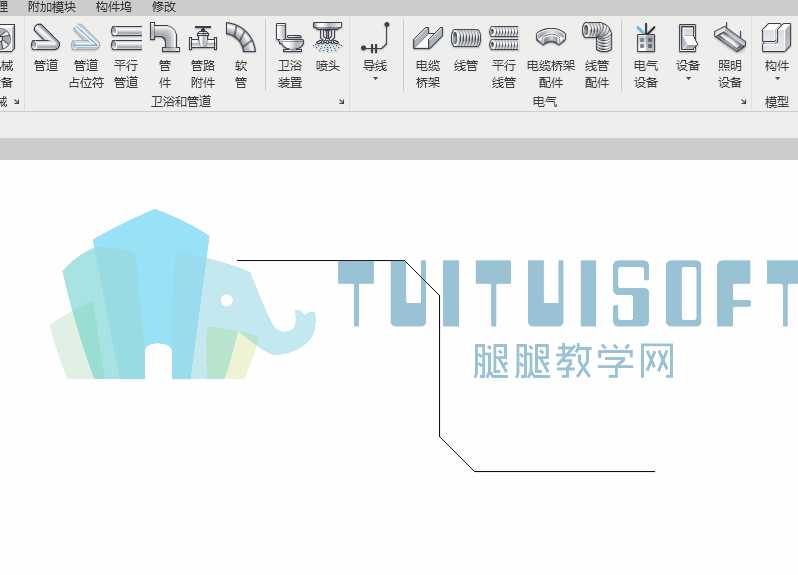This screenshot has height=575, width=798.
Task: Click the 电气设备 electrical equipment tool
Action: [x=646, y=55]
